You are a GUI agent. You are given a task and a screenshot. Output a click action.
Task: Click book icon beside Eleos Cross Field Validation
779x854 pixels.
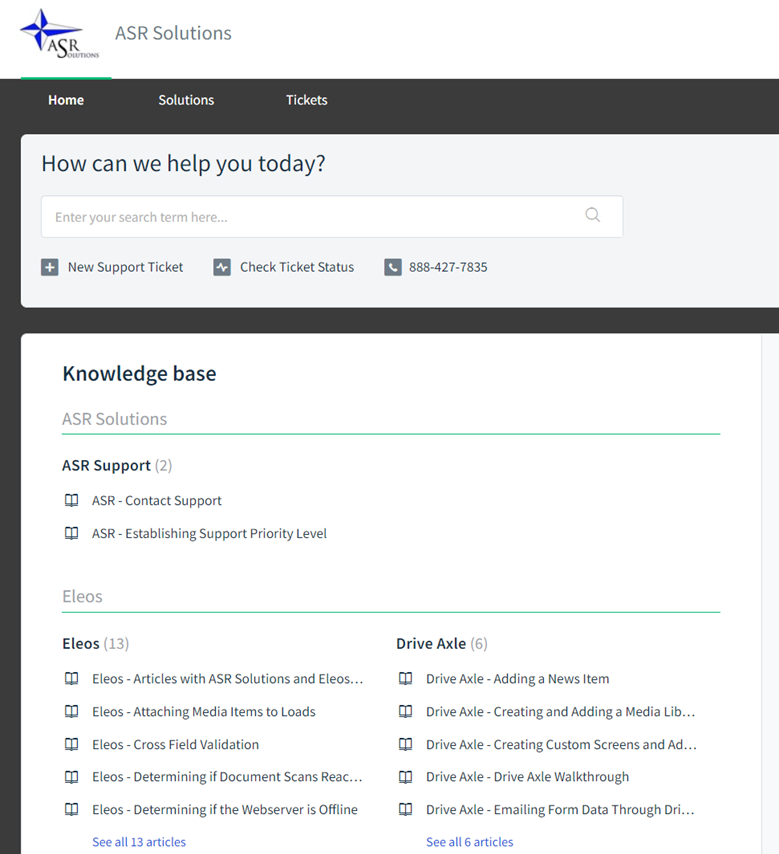pyautogui.click(x=71, y=744)
